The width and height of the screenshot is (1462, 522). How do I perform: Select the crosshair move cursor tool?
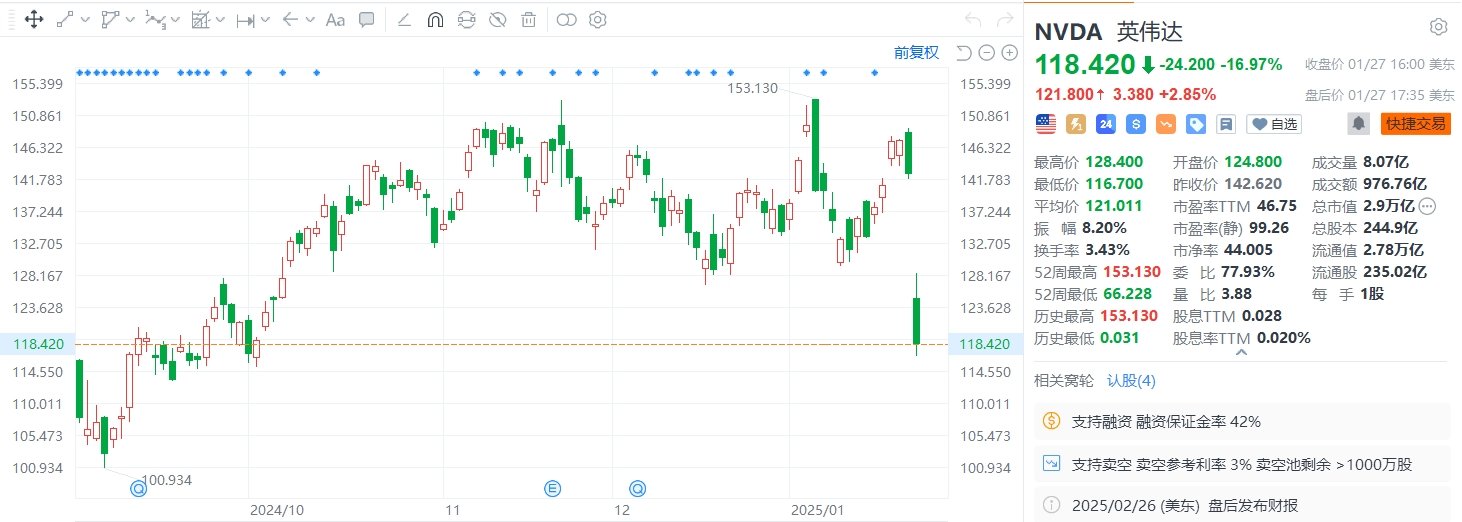[33, 19]
